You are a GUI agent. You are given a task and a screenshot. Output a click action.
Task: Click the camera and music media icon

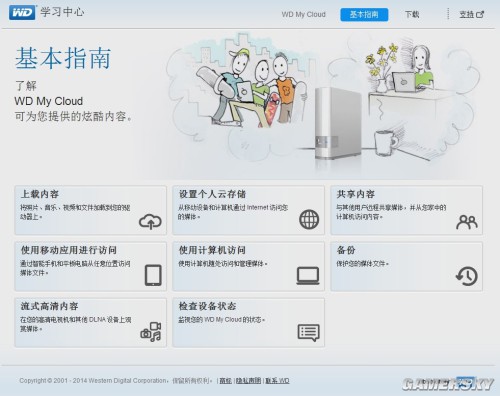(x=151, y=332)
